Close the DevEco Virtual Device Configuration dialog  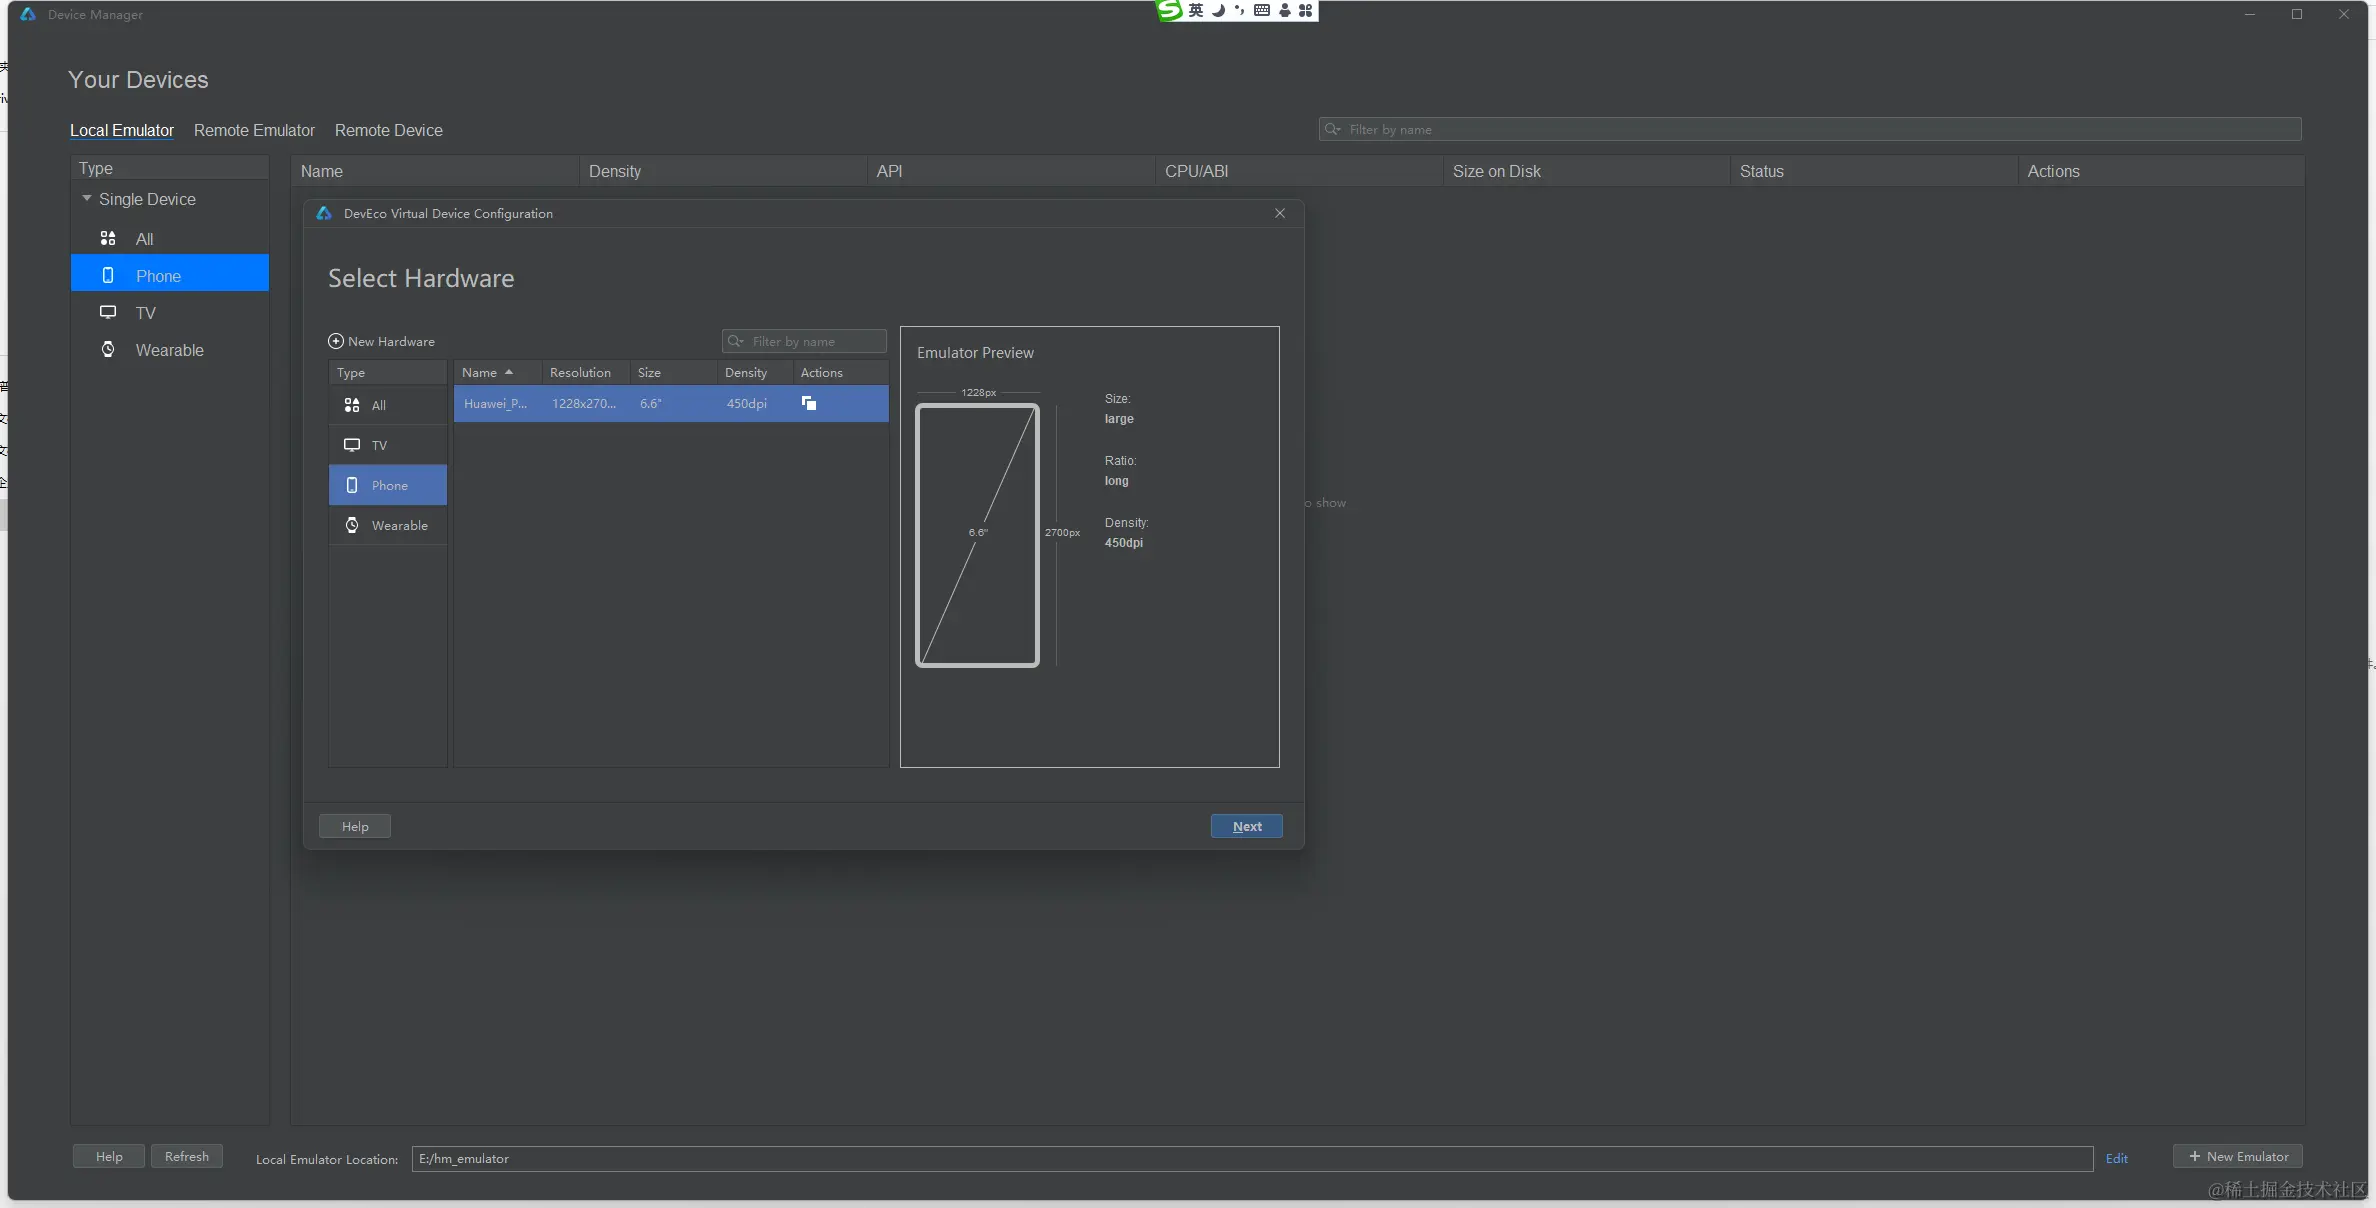tap(1280, 214)
